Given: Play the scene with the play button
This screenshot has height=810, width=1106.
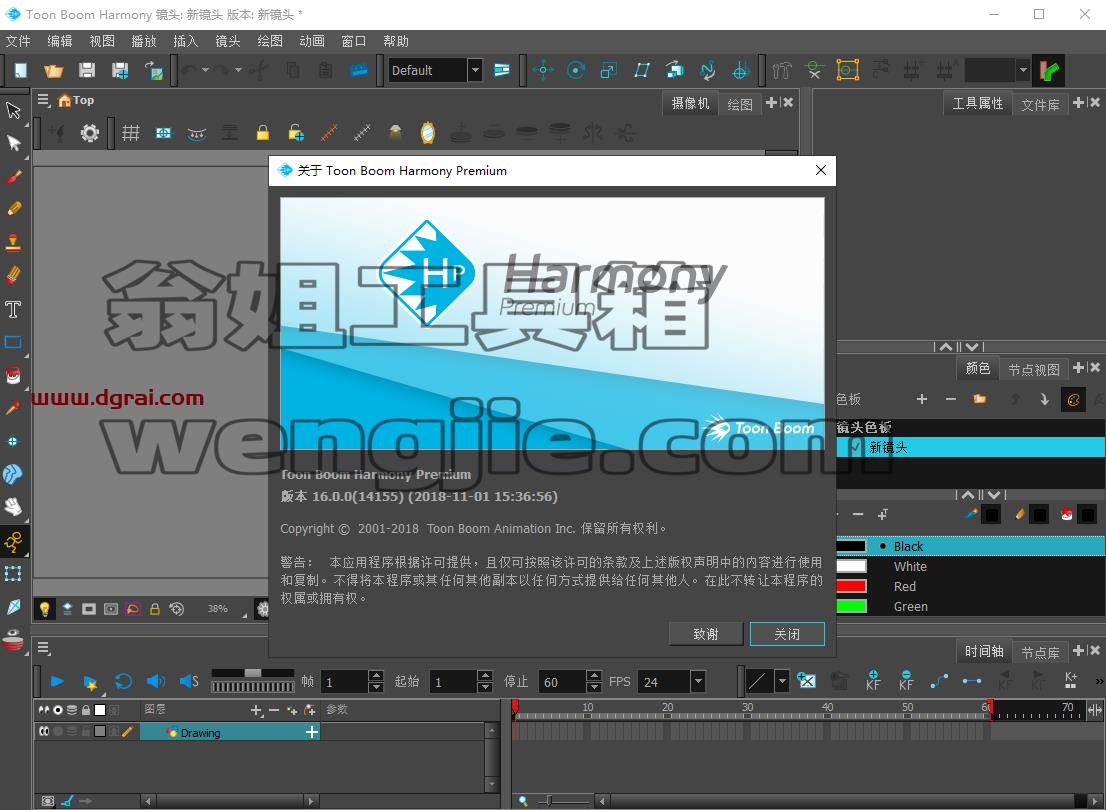Looking at the screenshot, I should pos(58,681).
